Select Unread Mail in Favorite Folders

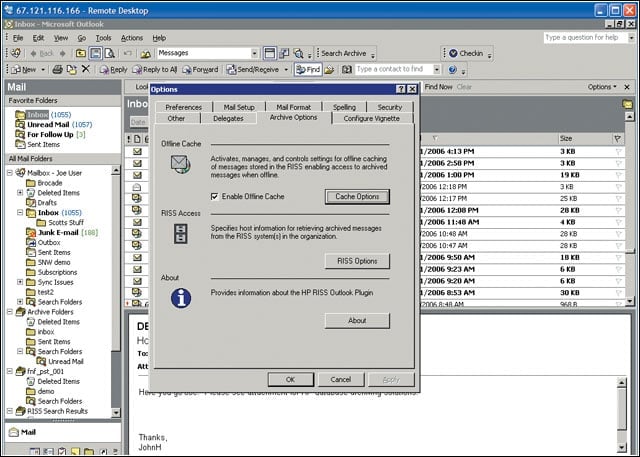click(48, 124)
